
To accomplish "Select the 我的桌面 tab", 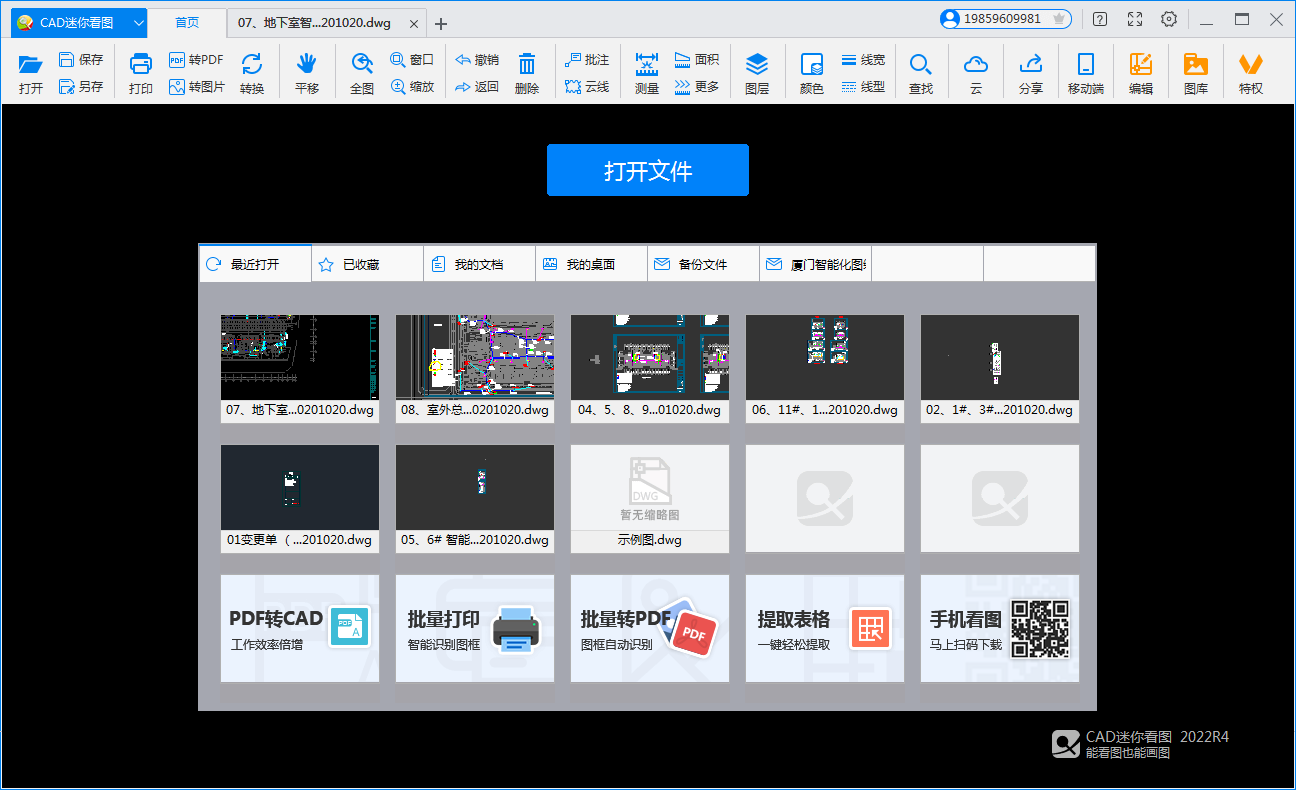I will click(x=590, y=265).
